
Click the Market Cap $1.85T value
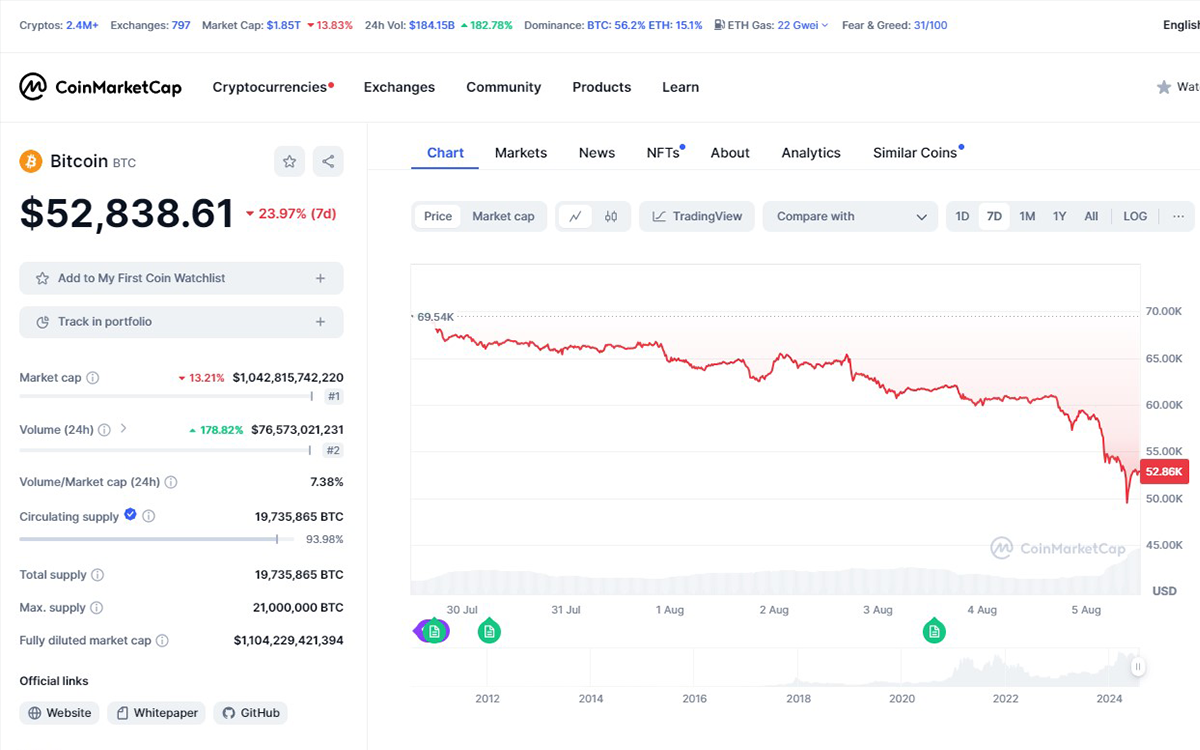click(x=282, y=25)
